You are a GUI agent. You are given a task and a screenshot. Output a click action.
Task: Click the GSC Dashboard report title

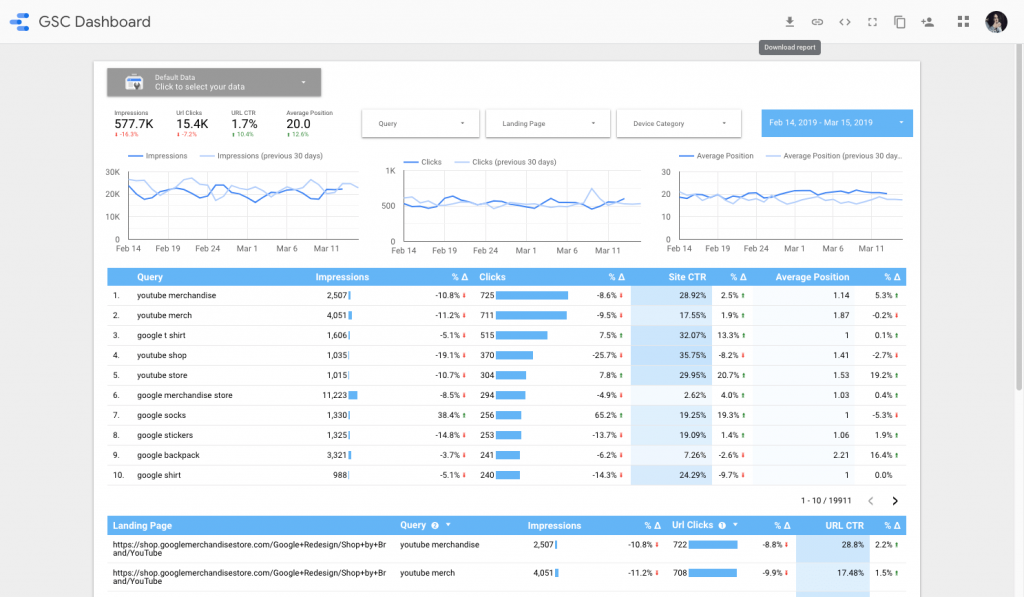coord(95,22)
